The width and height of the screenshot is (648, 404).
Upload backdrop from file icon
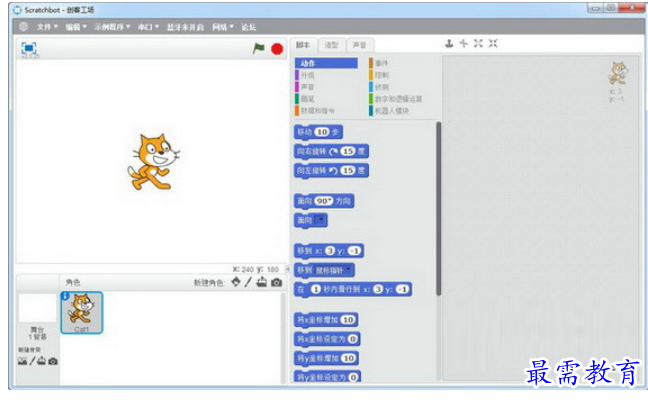pyautogui.click(x=42, y=361)
